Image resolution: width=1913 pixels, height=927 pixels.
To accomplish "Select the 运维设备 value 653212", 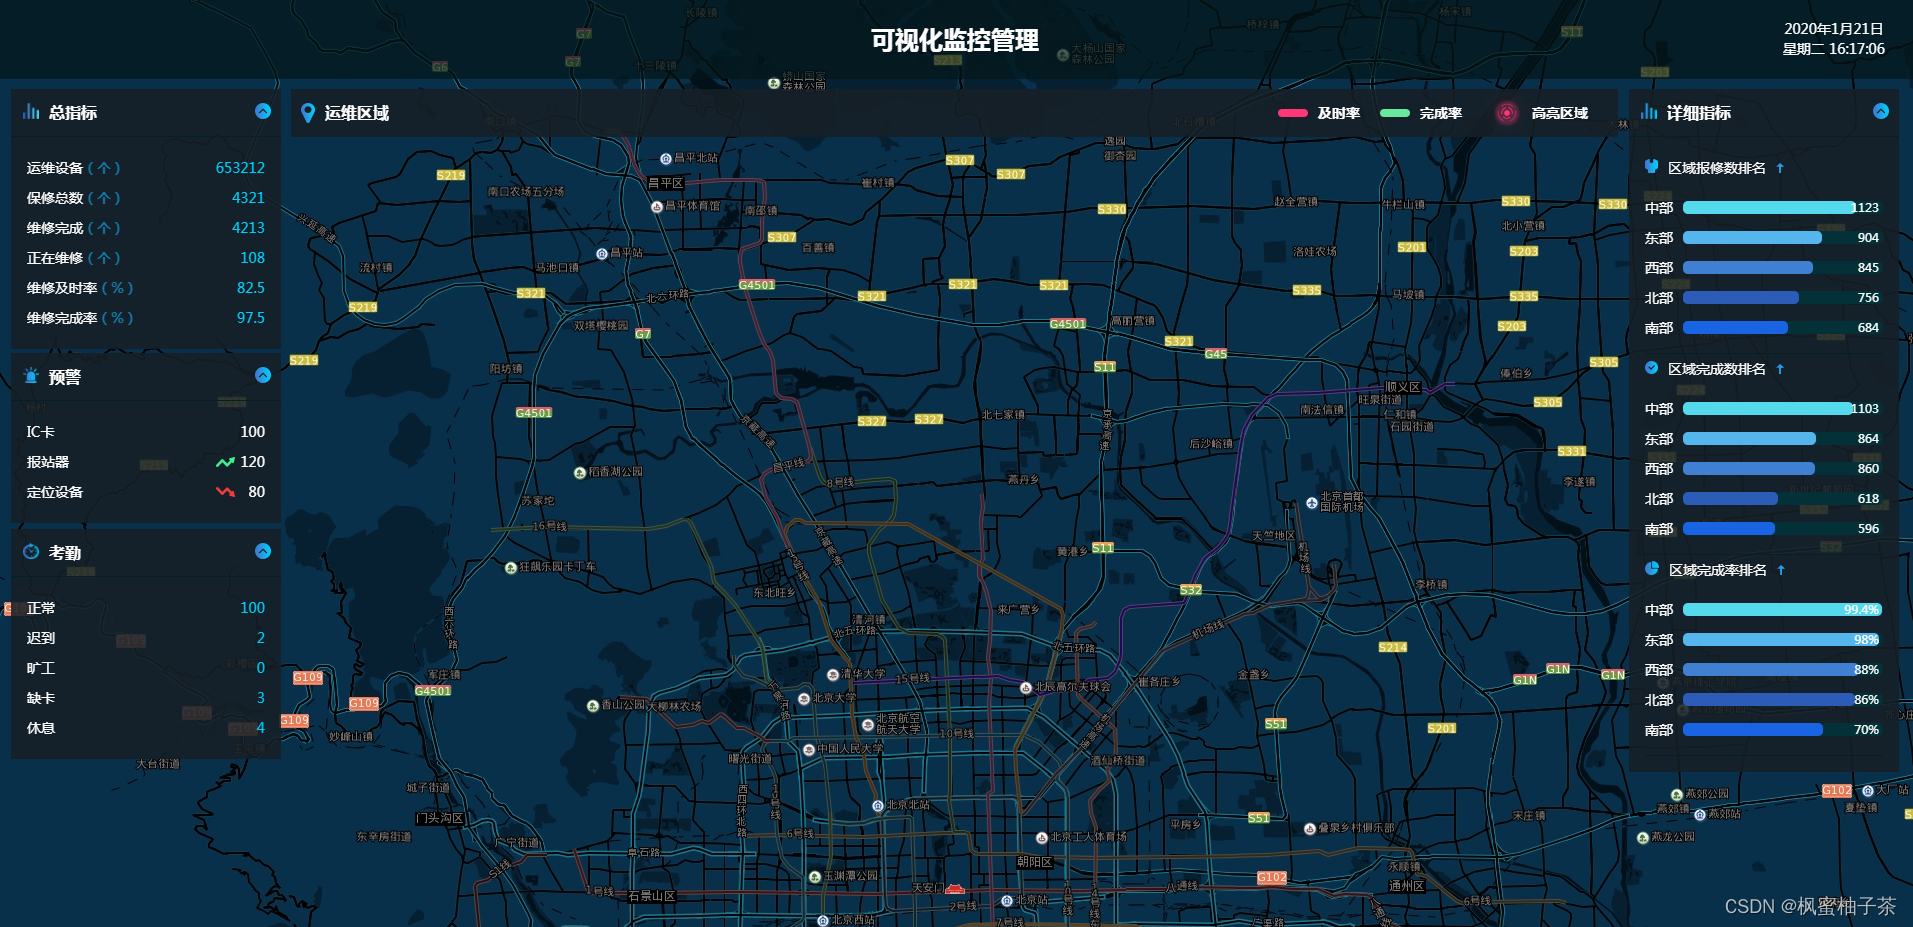I will click(240, 168).
